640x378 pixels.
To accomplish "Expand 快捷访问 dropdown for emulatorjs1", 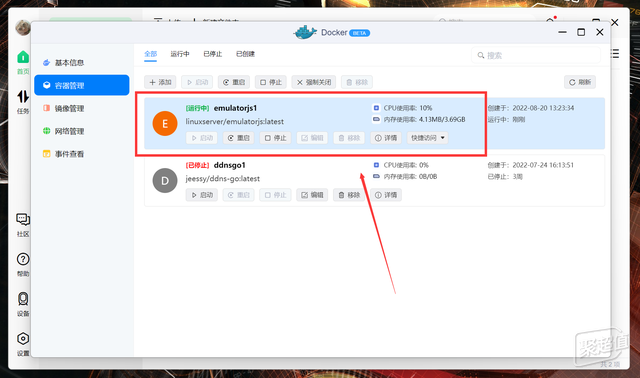I will point(428,138).
